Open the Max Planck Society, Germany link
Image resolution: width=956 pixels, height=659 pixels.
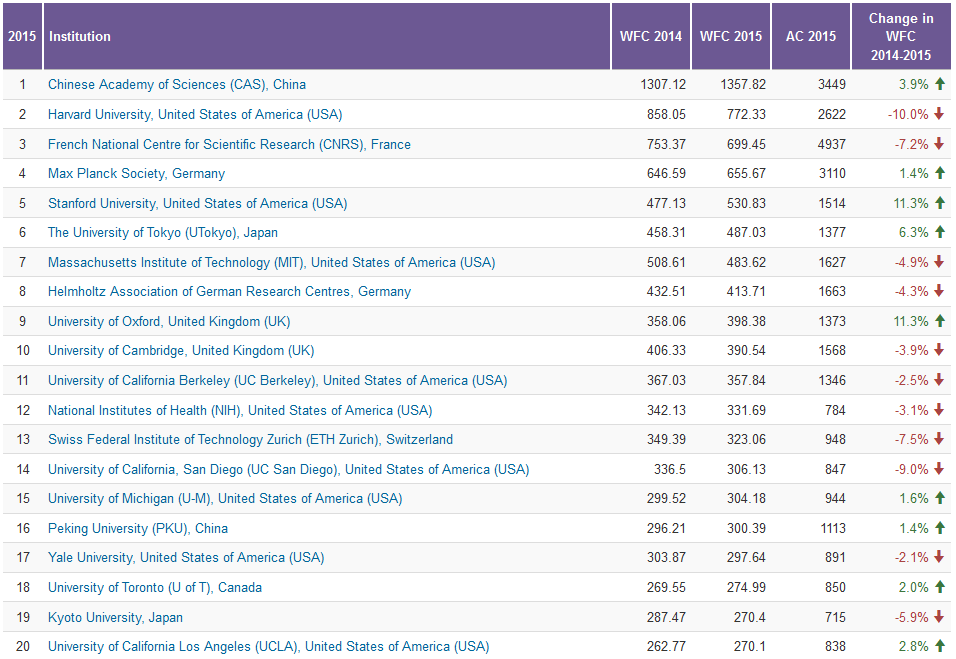tap(136, 174)
